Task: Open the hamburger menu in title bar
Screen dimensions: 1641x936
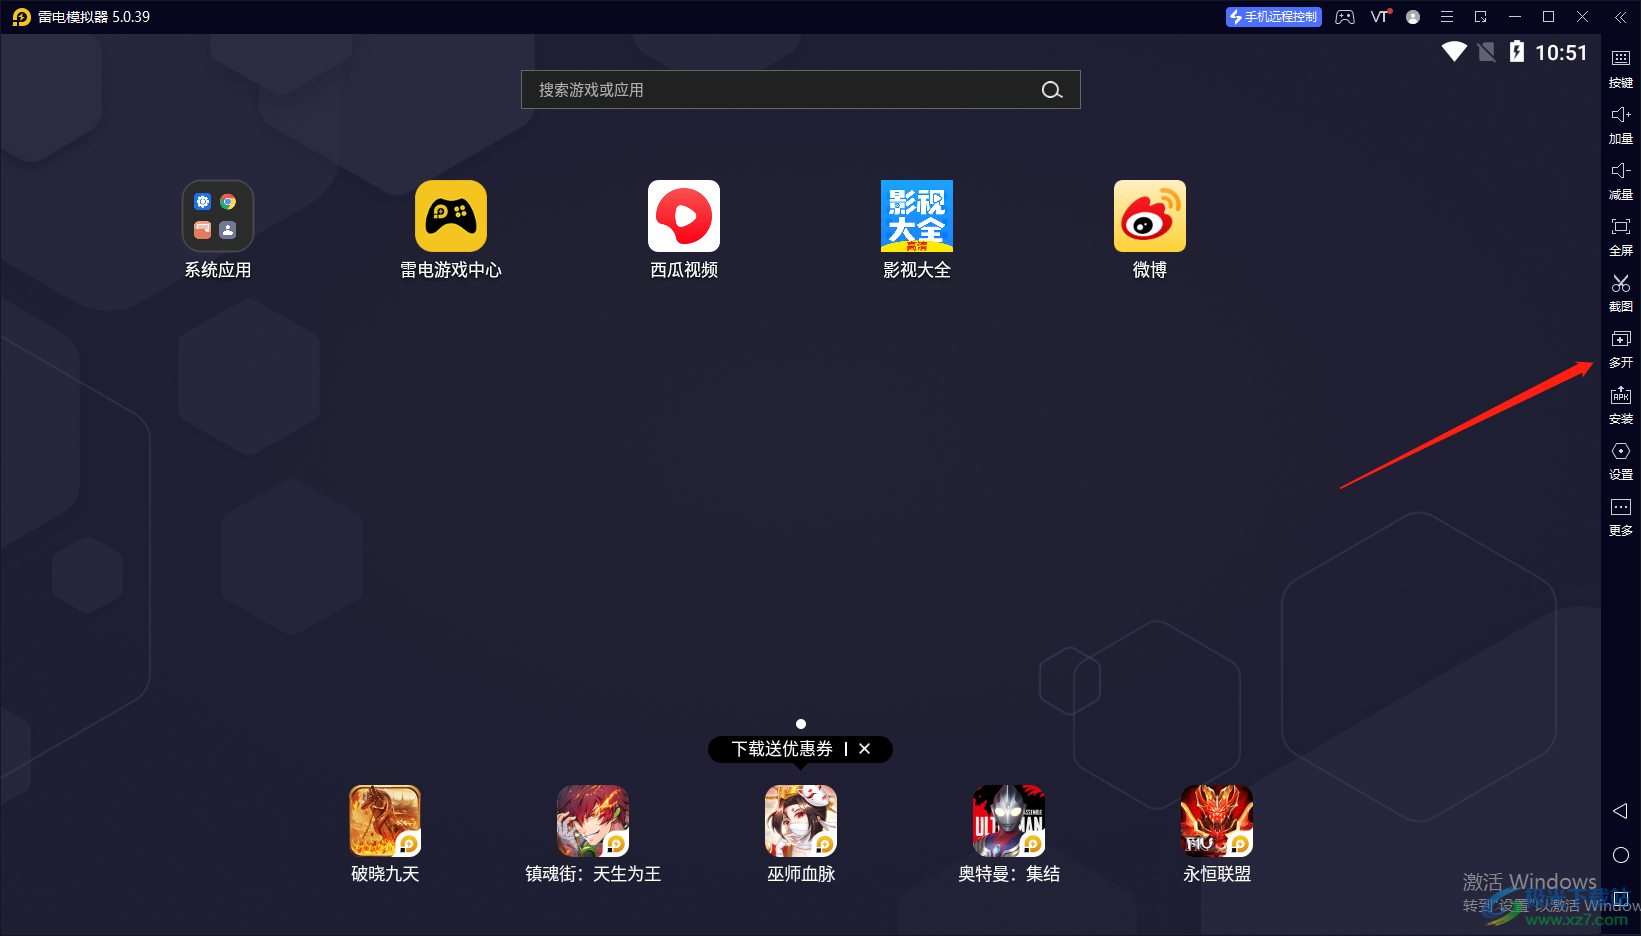Action: coord(1447,17)
